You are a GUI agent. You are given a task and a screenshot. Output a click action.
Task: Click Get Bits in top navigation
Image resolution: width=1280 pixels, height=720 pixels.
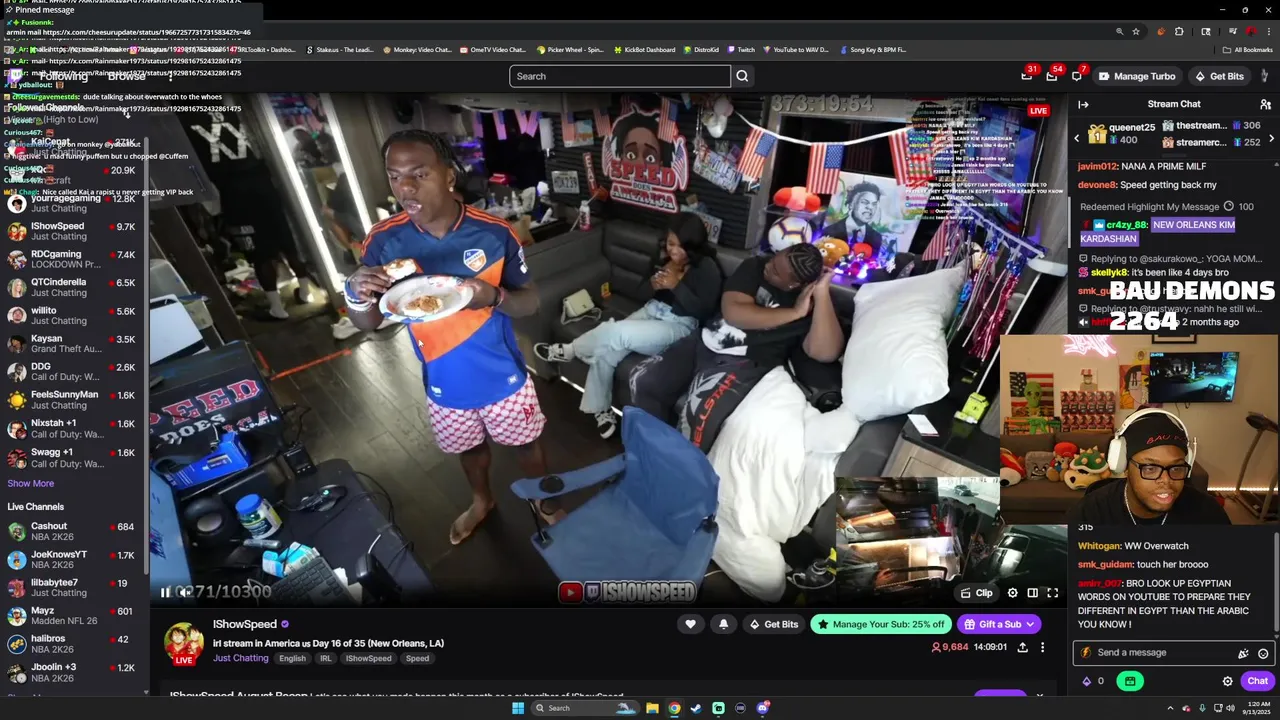(1218, 76)
